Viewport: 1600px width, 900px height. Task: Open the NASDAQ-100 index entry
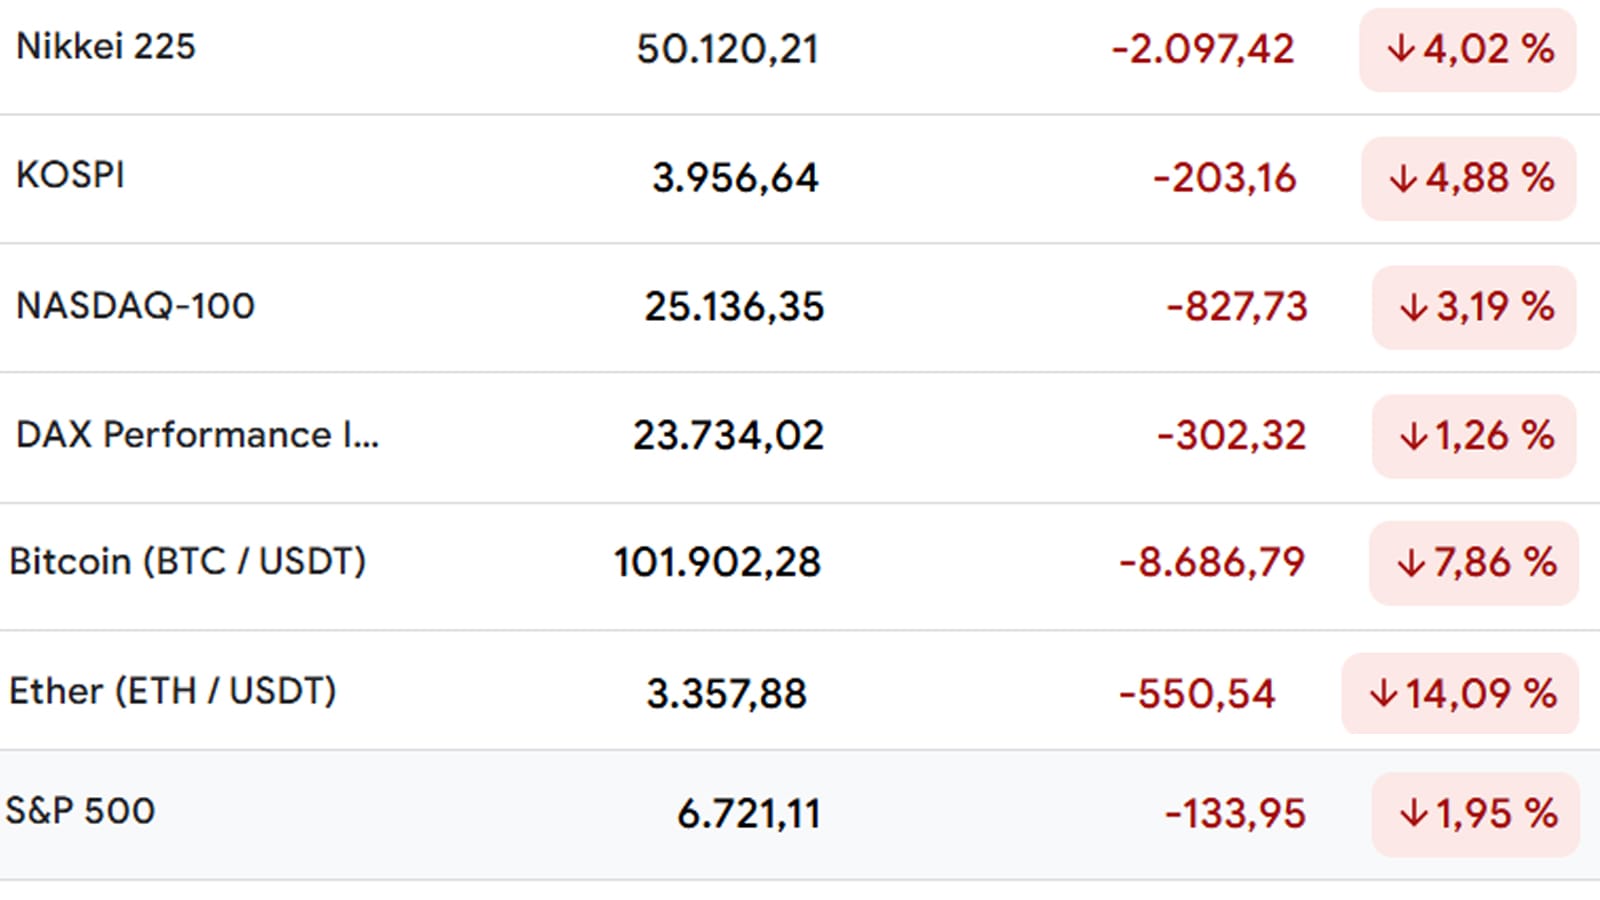pyautogui.click(x=135, y=305)
